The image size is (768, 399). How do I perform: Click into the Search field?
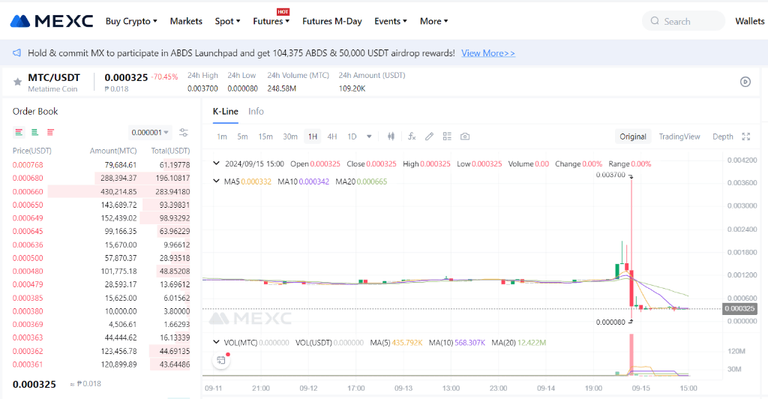[x=683, y=21]
